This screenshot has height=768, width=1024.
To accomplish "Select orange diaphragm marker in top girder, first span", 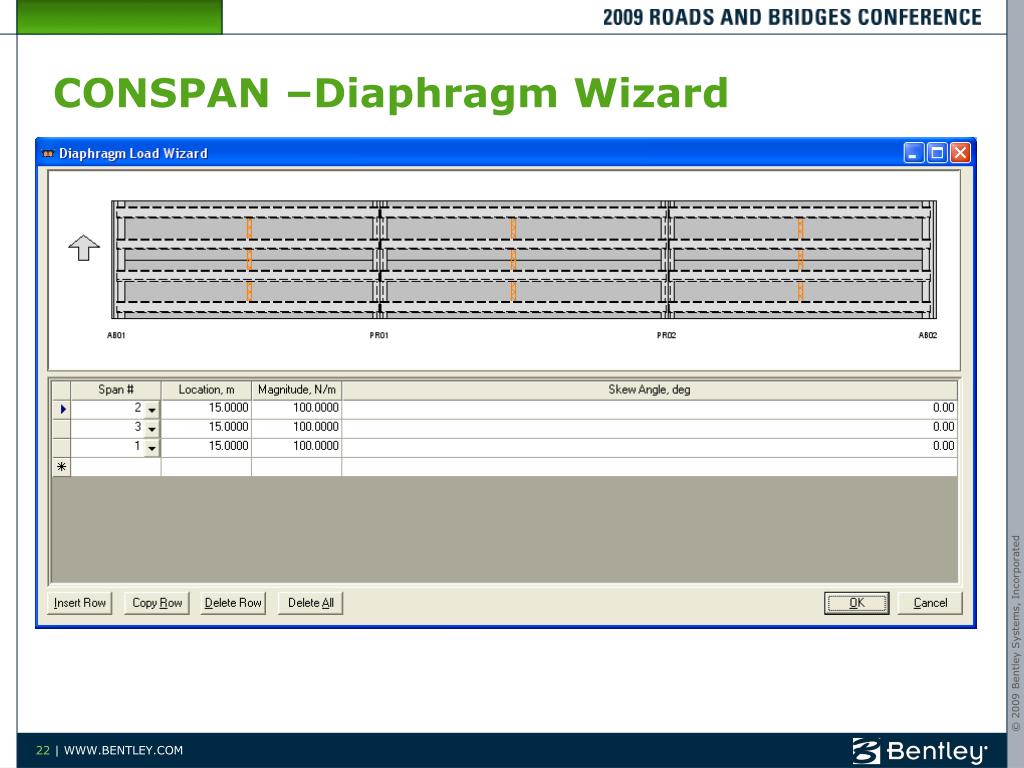I will click(x=249, y=227).
